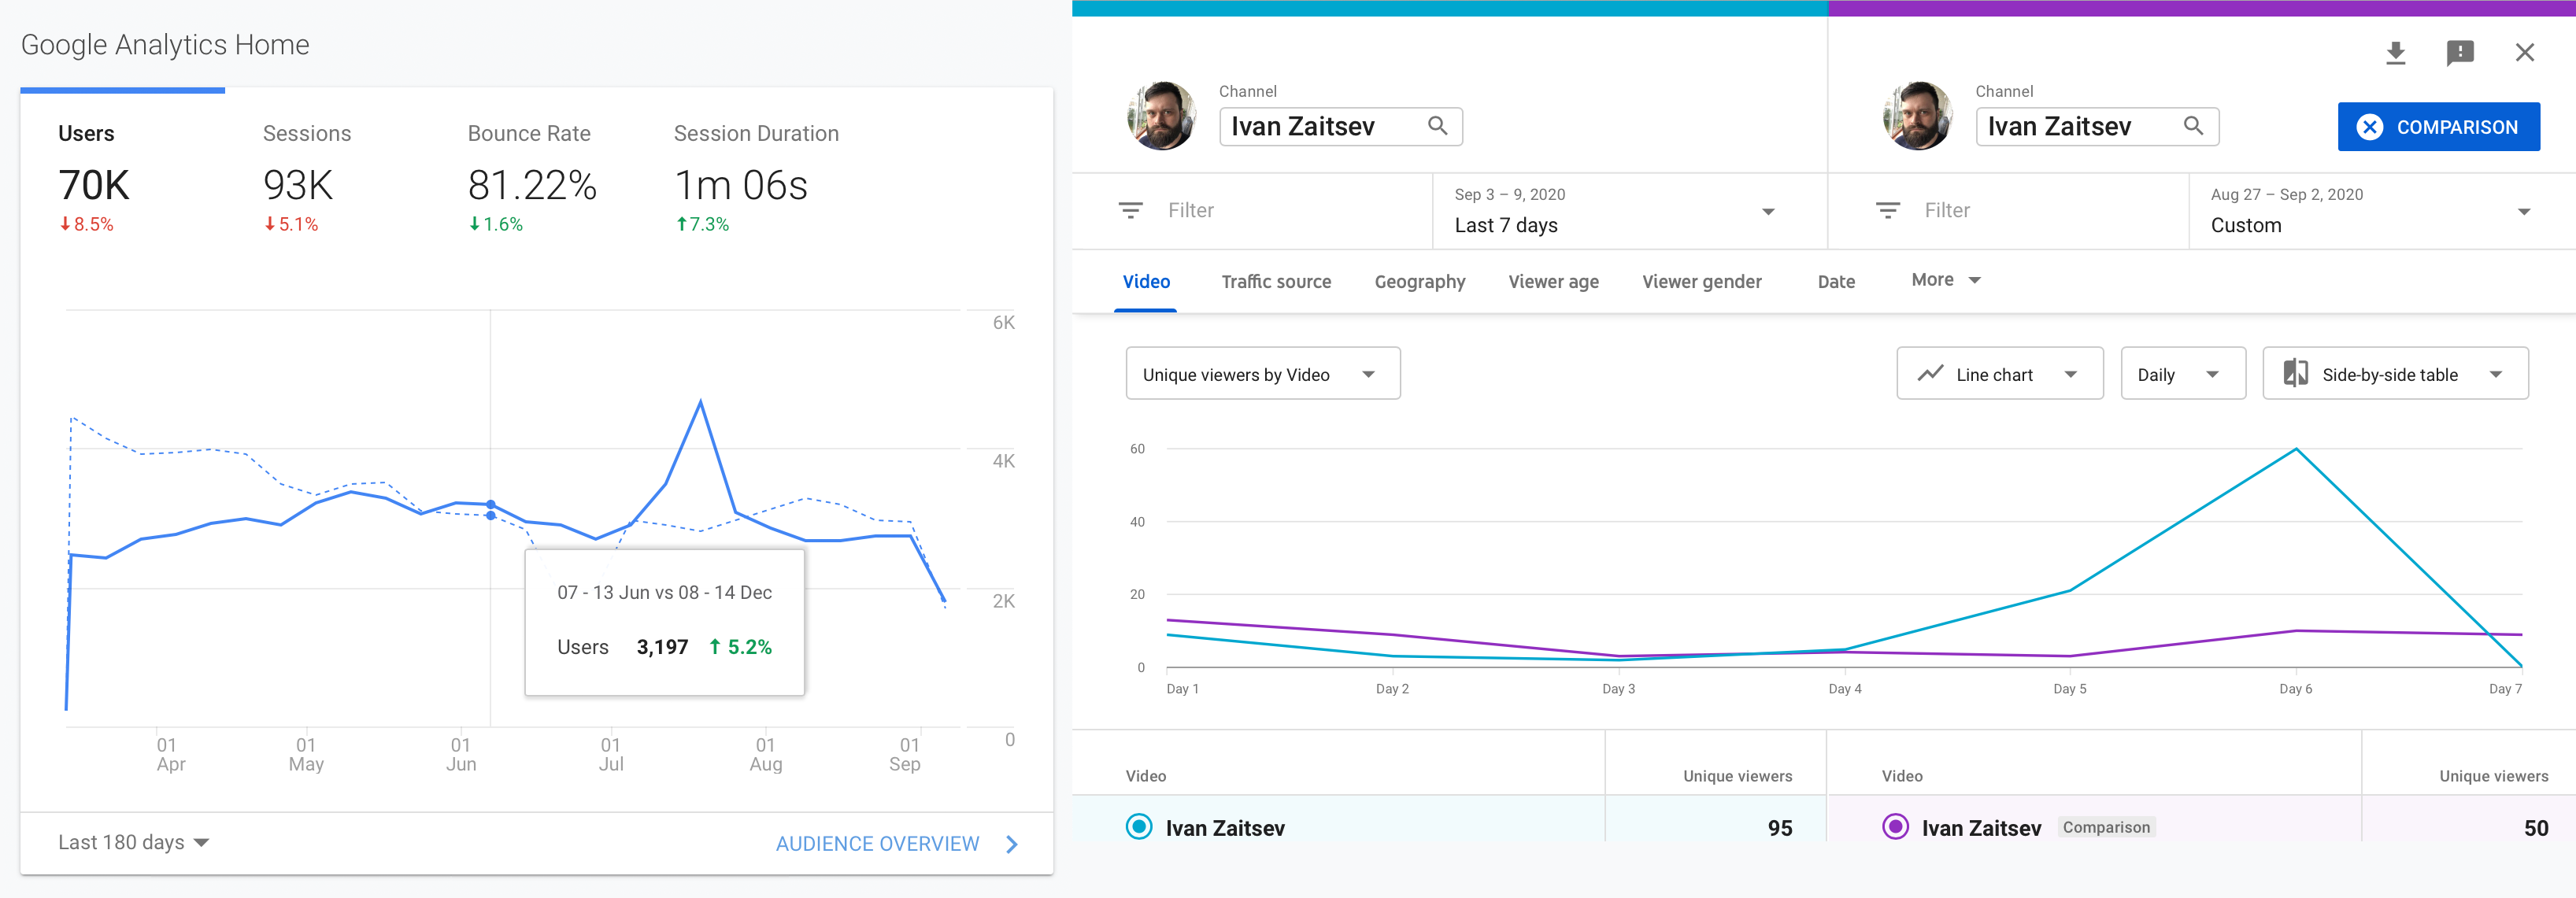Viewport: 2576px width, 898px height.
Task: Click the side-by-side table compare icon
Action: tap(2295, 374)
